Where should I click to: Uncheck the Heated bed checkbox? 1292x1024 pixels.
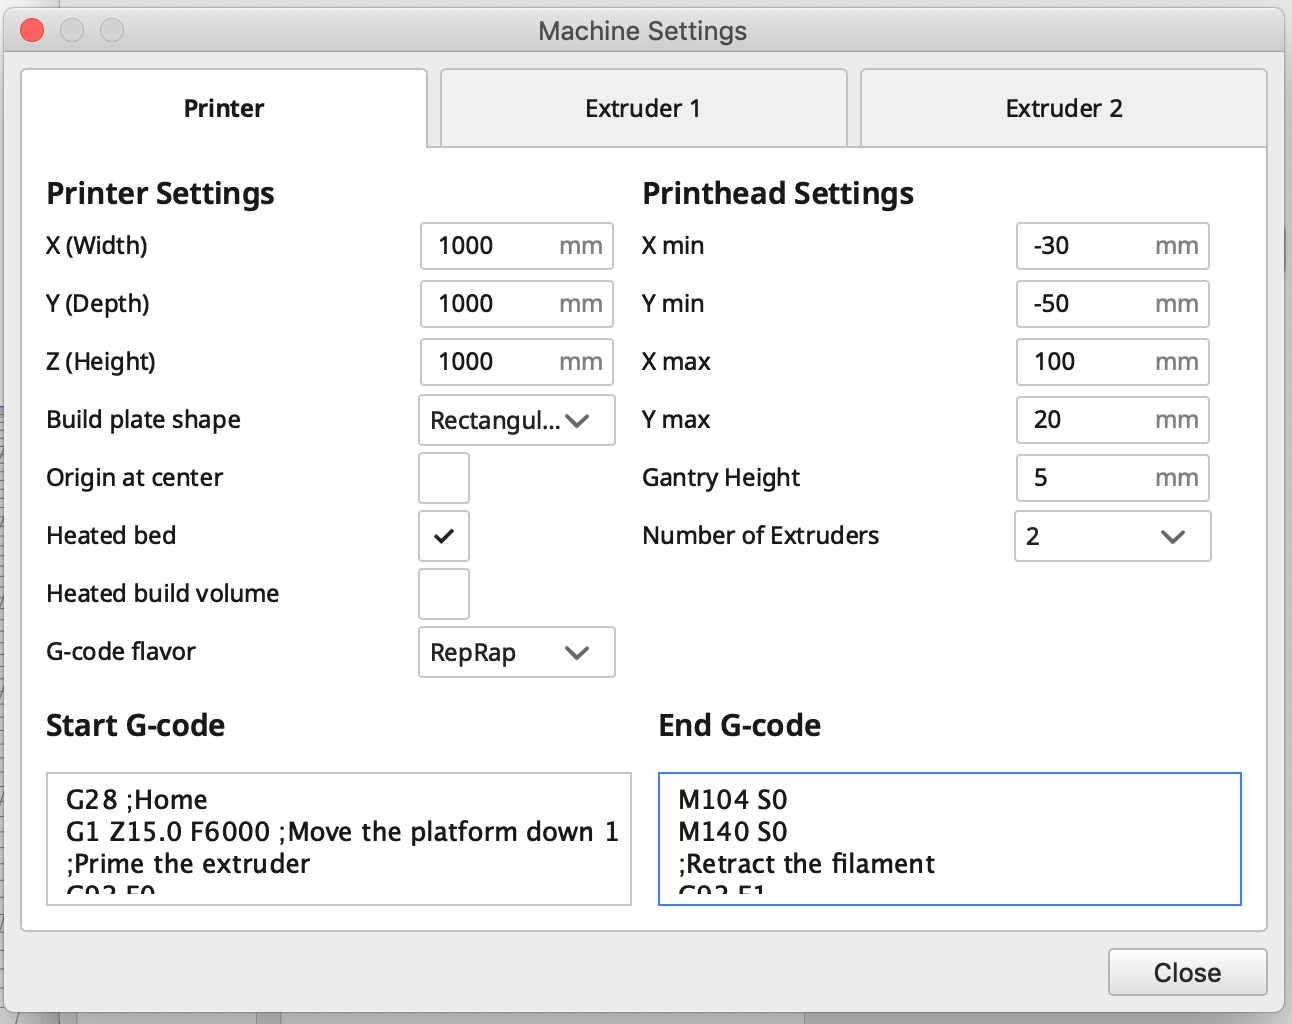click(443, 536)
